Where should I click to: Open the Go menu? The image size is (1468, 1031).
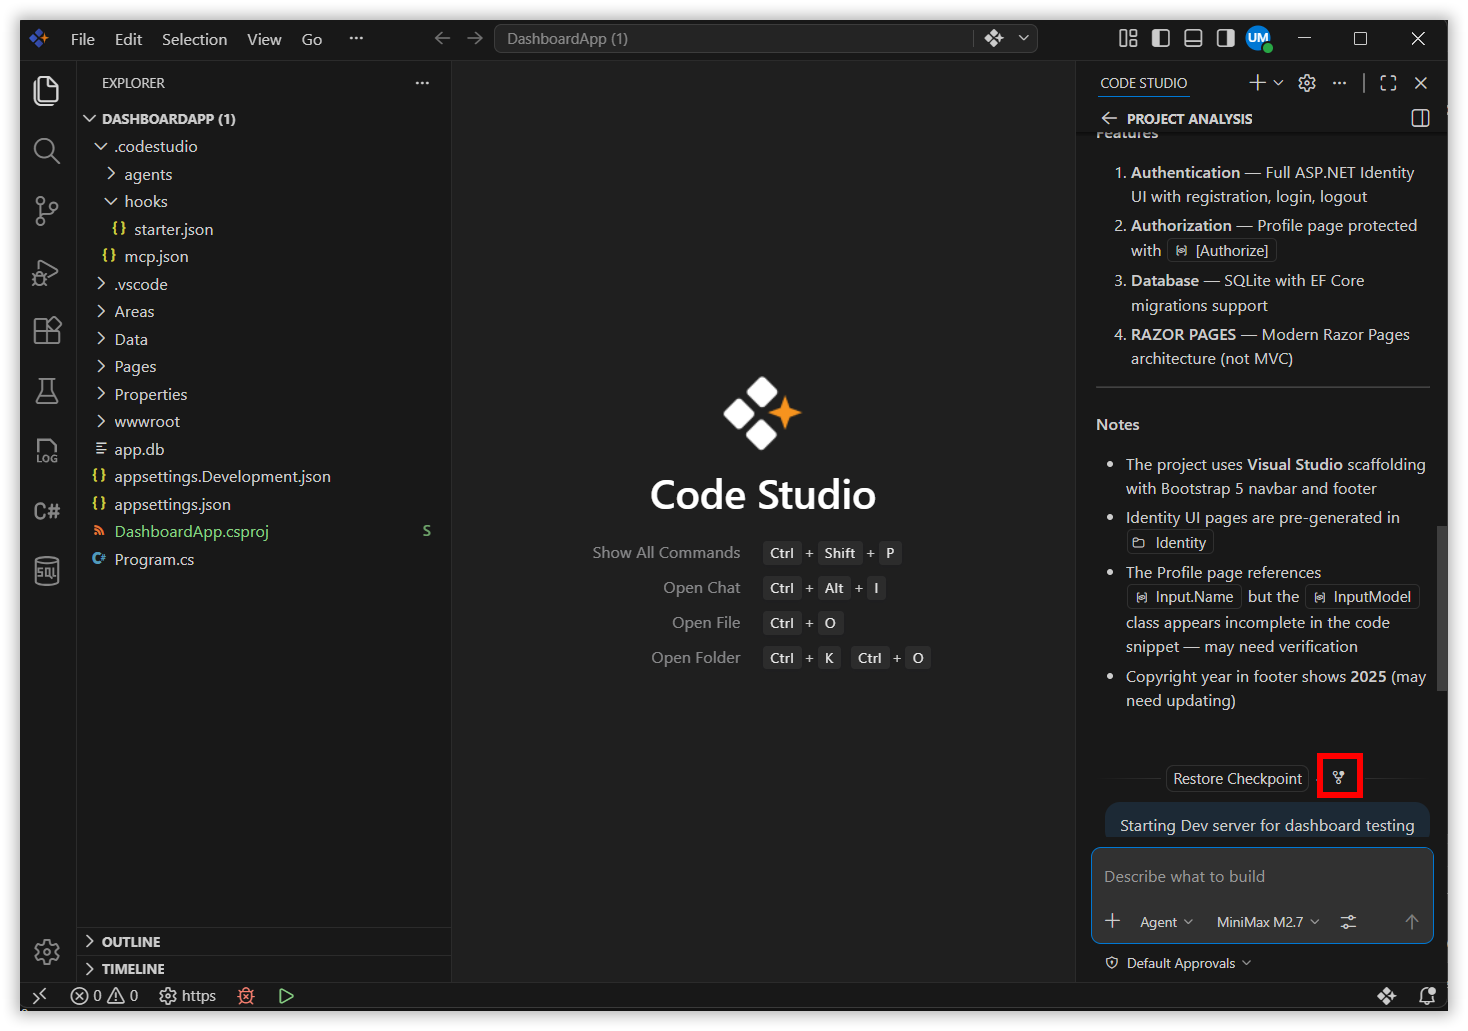[312, 39]
